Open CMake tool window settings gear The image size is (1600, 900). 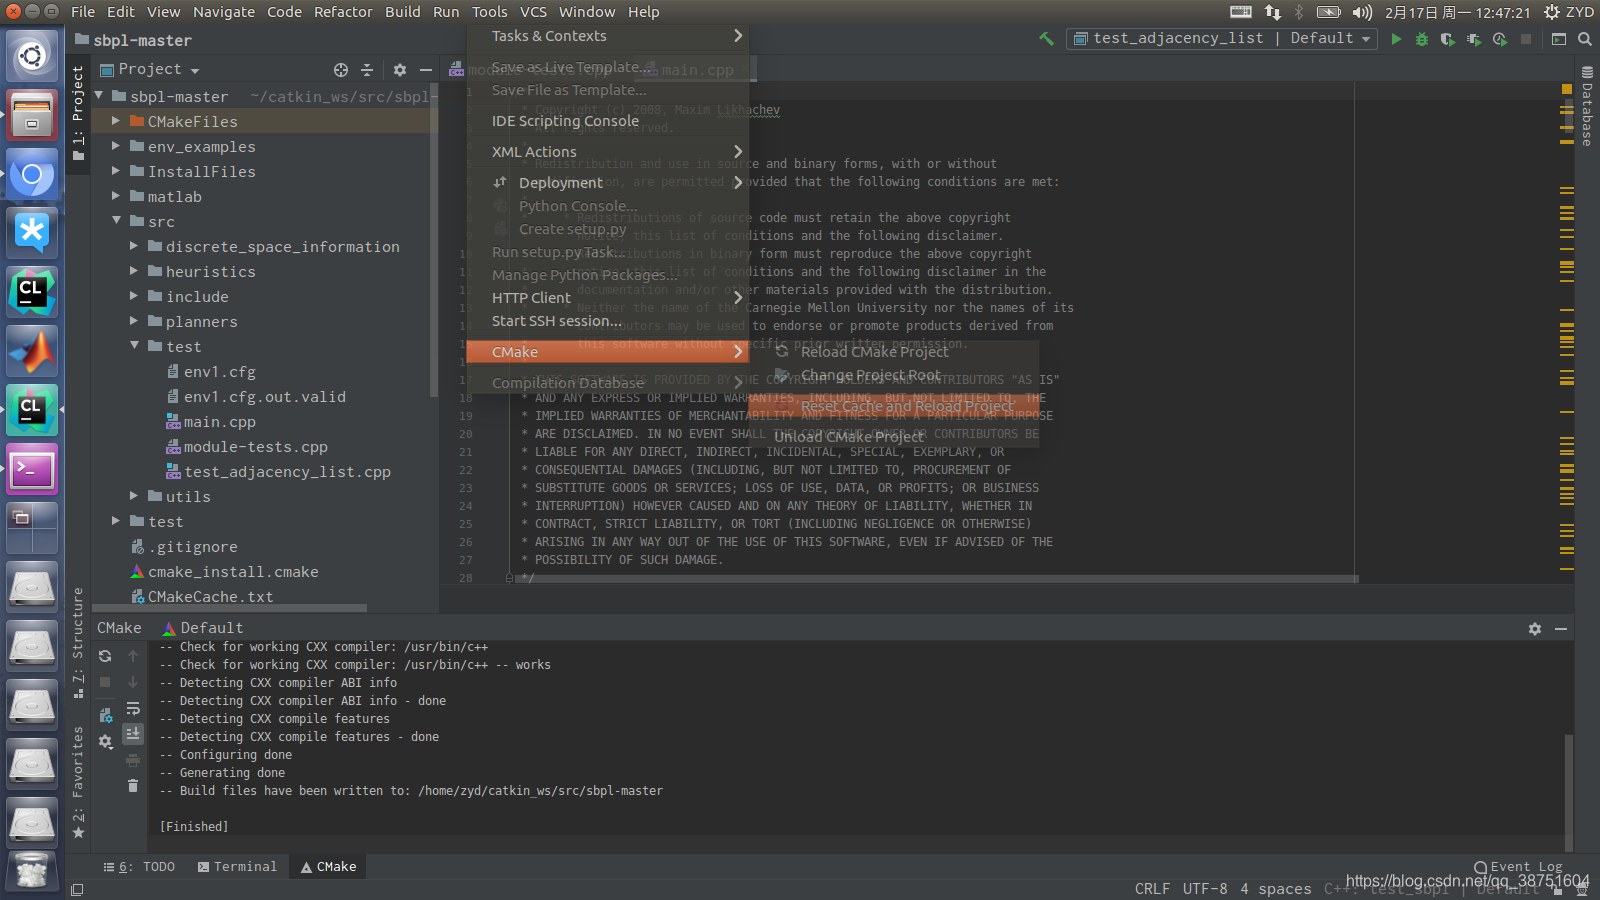click(x=1535, y=629)
